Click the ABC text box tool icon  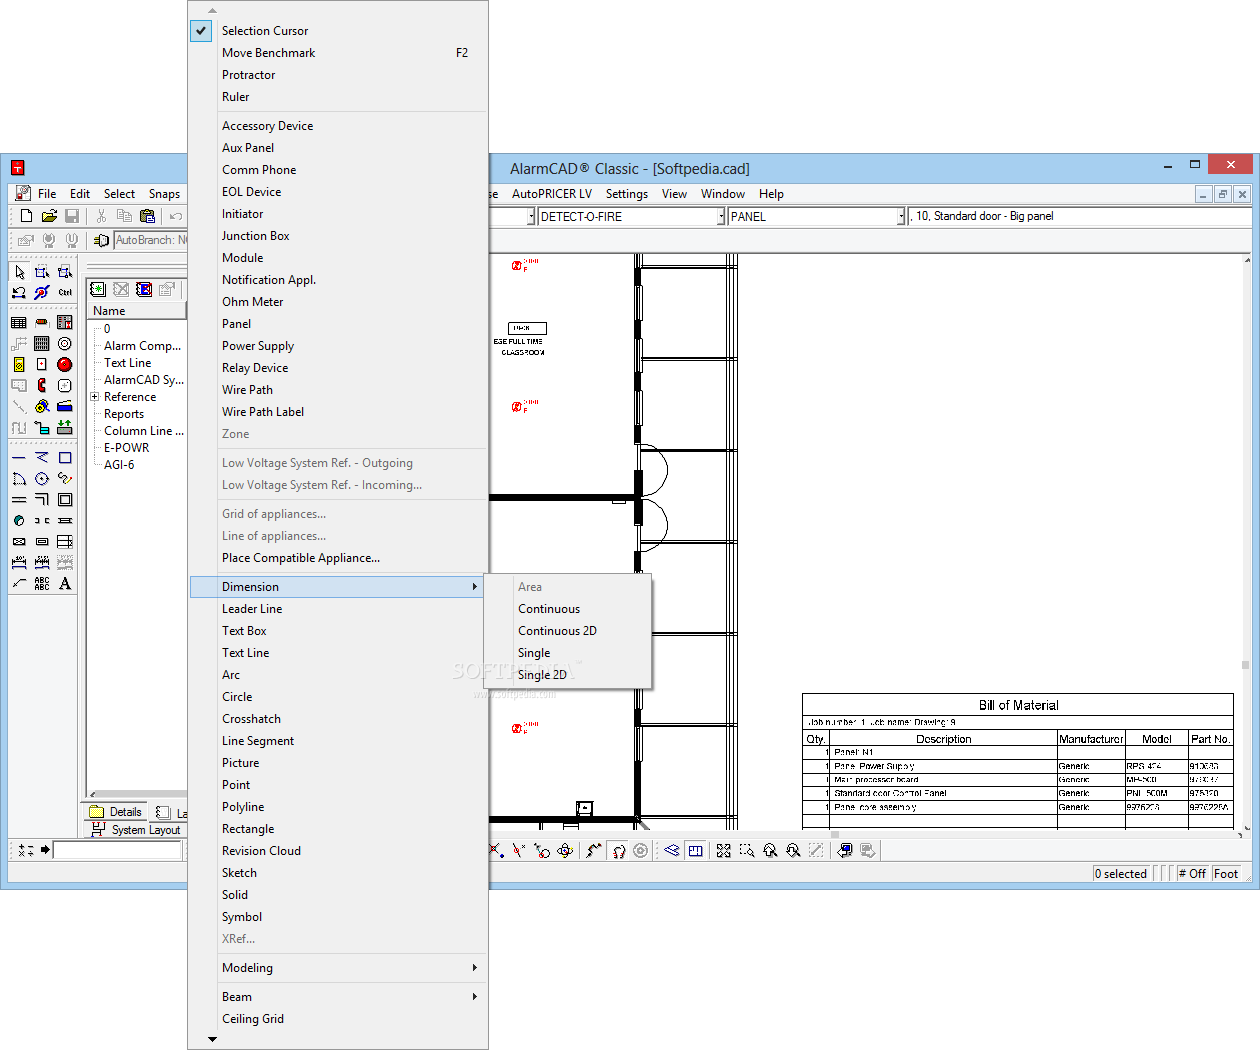click(42, 583)
